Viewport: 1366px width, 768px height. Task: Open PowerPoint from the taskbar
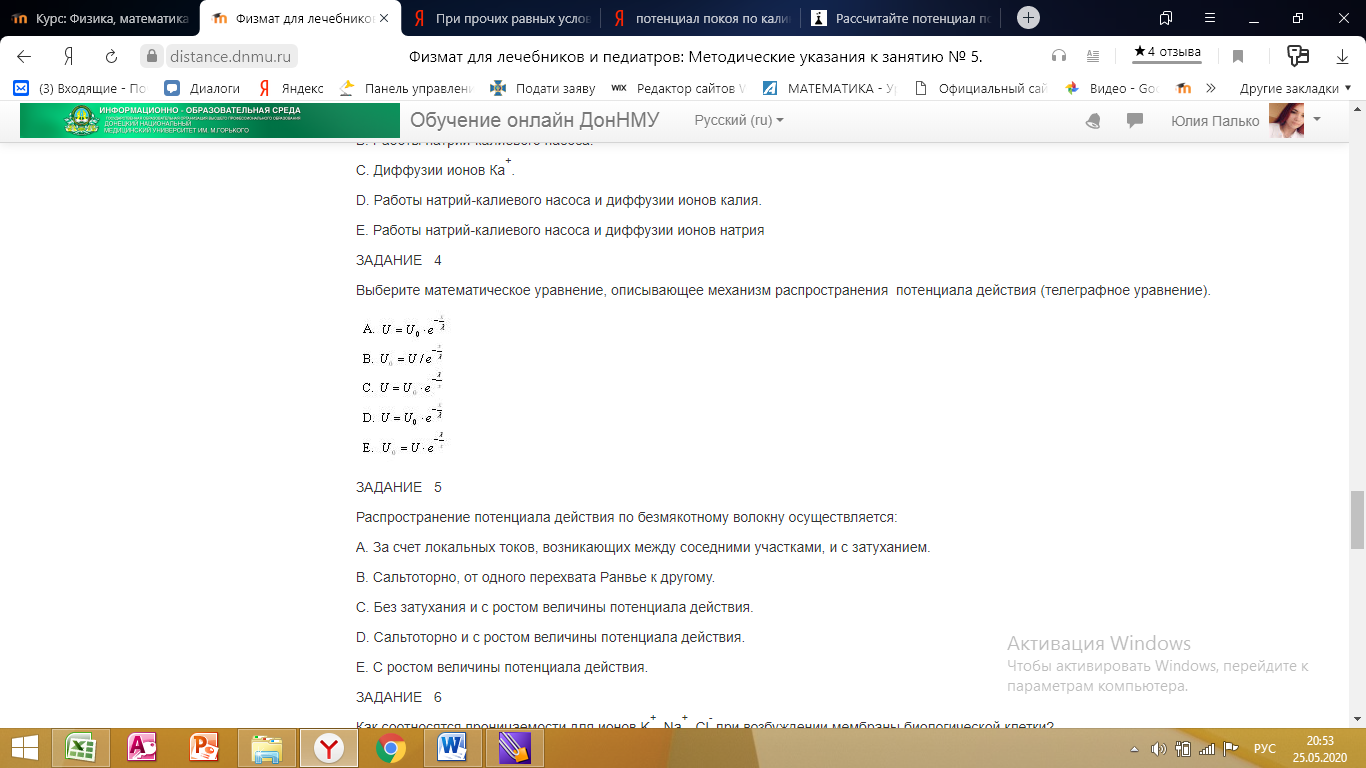coord(204,748)
